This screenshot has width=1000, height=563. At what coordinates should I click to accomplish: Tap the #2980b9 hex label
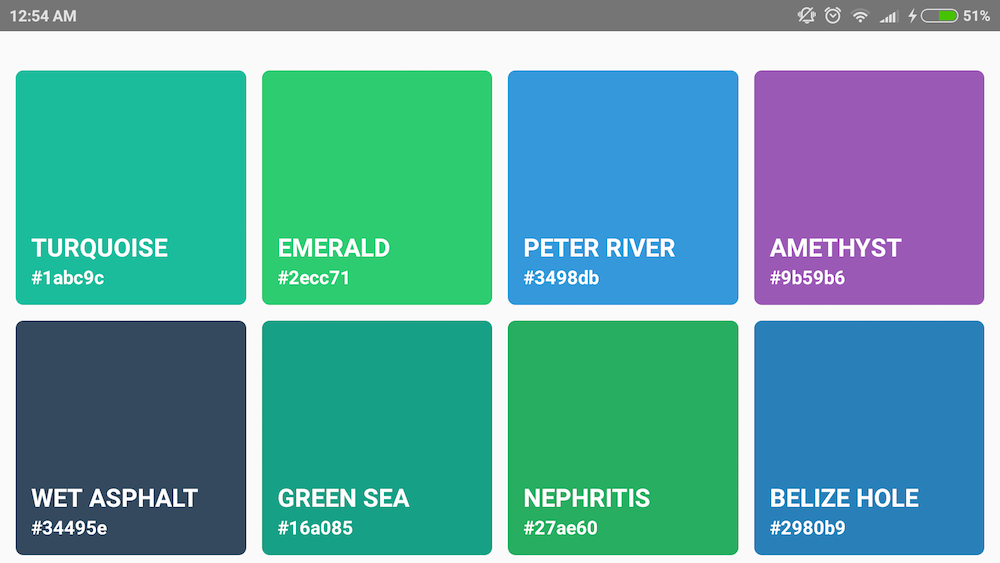[x=807, y=528]
